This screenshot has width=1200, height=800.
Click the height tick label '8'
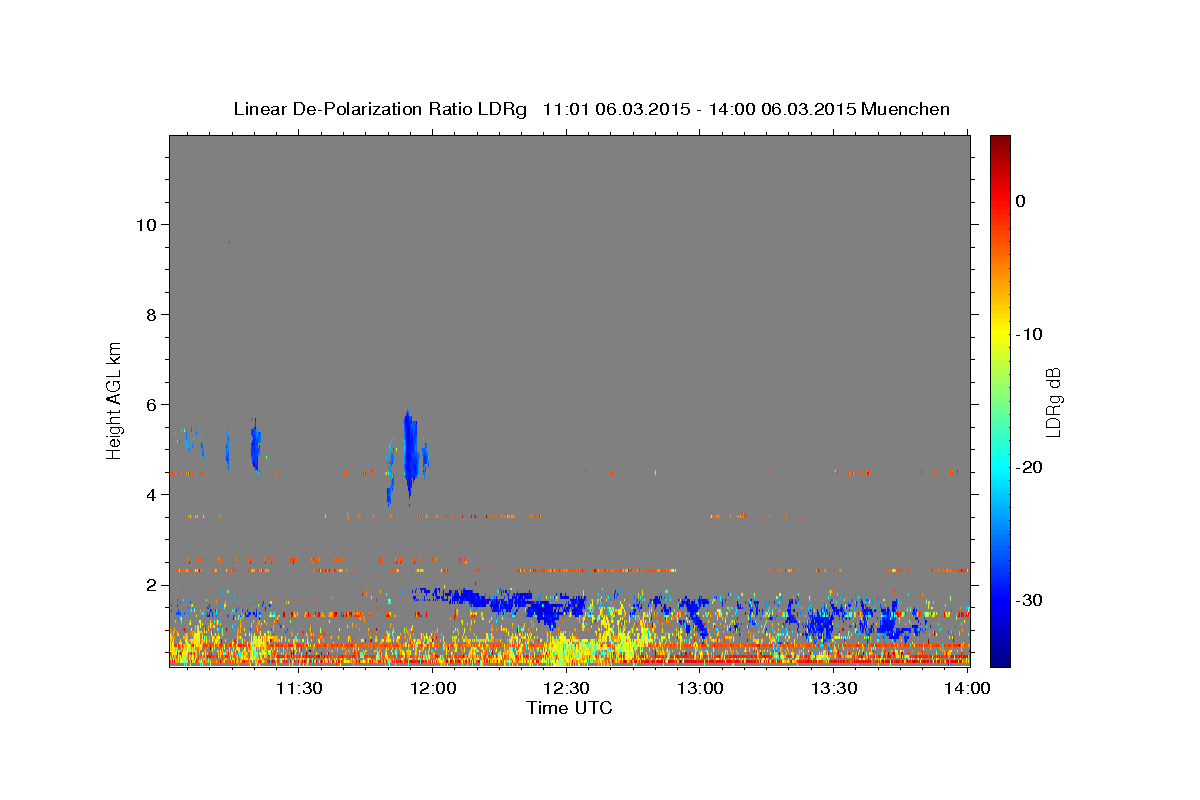click(x=152, y=314)
